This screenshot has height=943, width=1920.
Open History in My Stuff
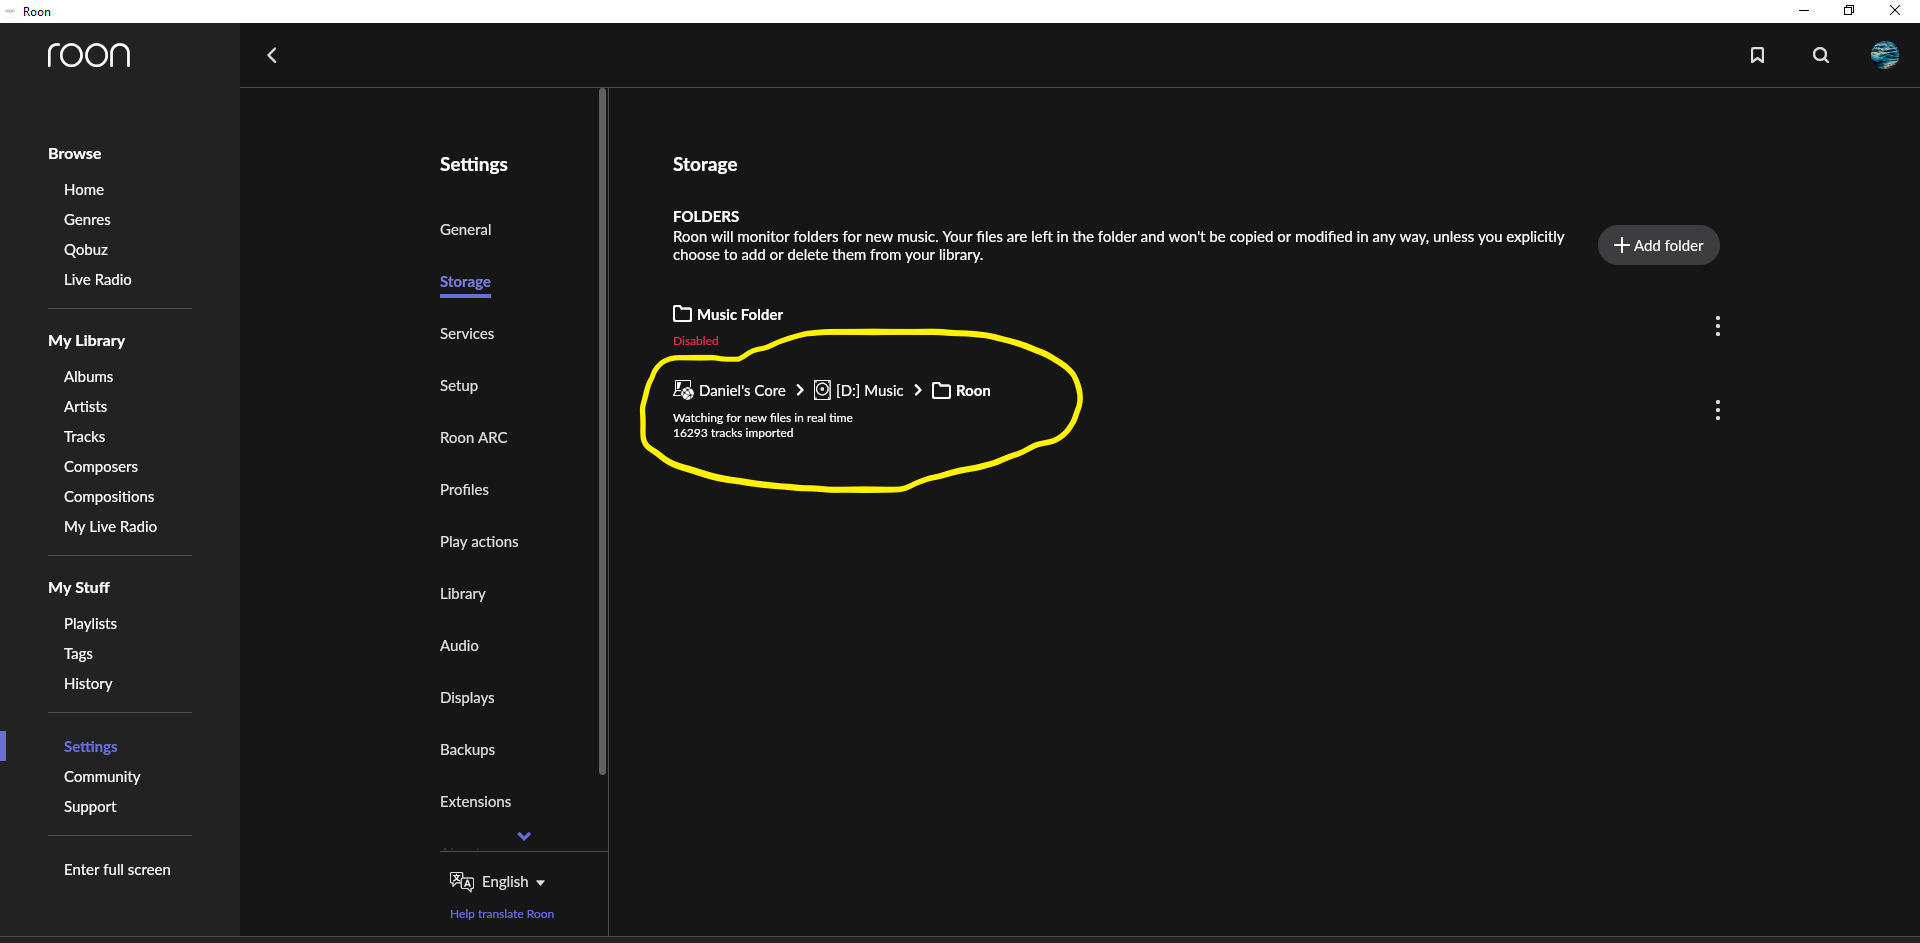pos(88,684)
